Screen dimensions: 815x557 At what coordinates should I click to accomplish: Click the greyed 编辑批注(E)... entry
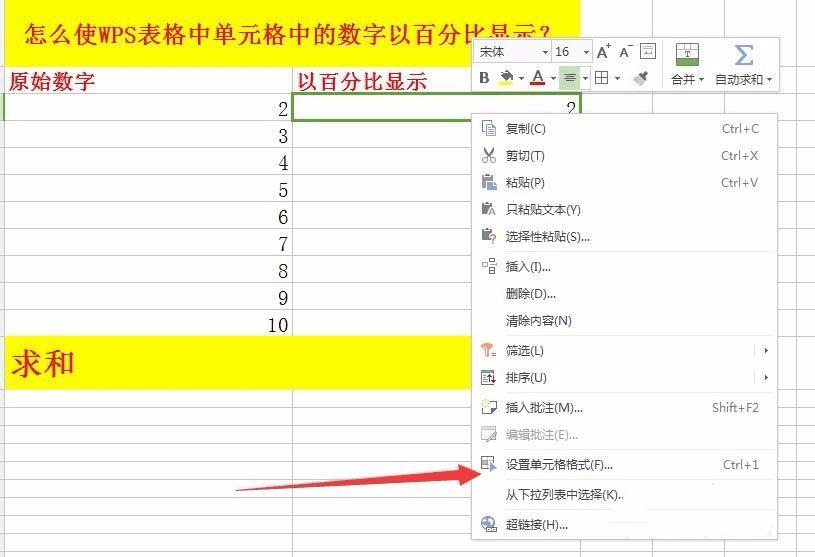click(x=624, y=435)
